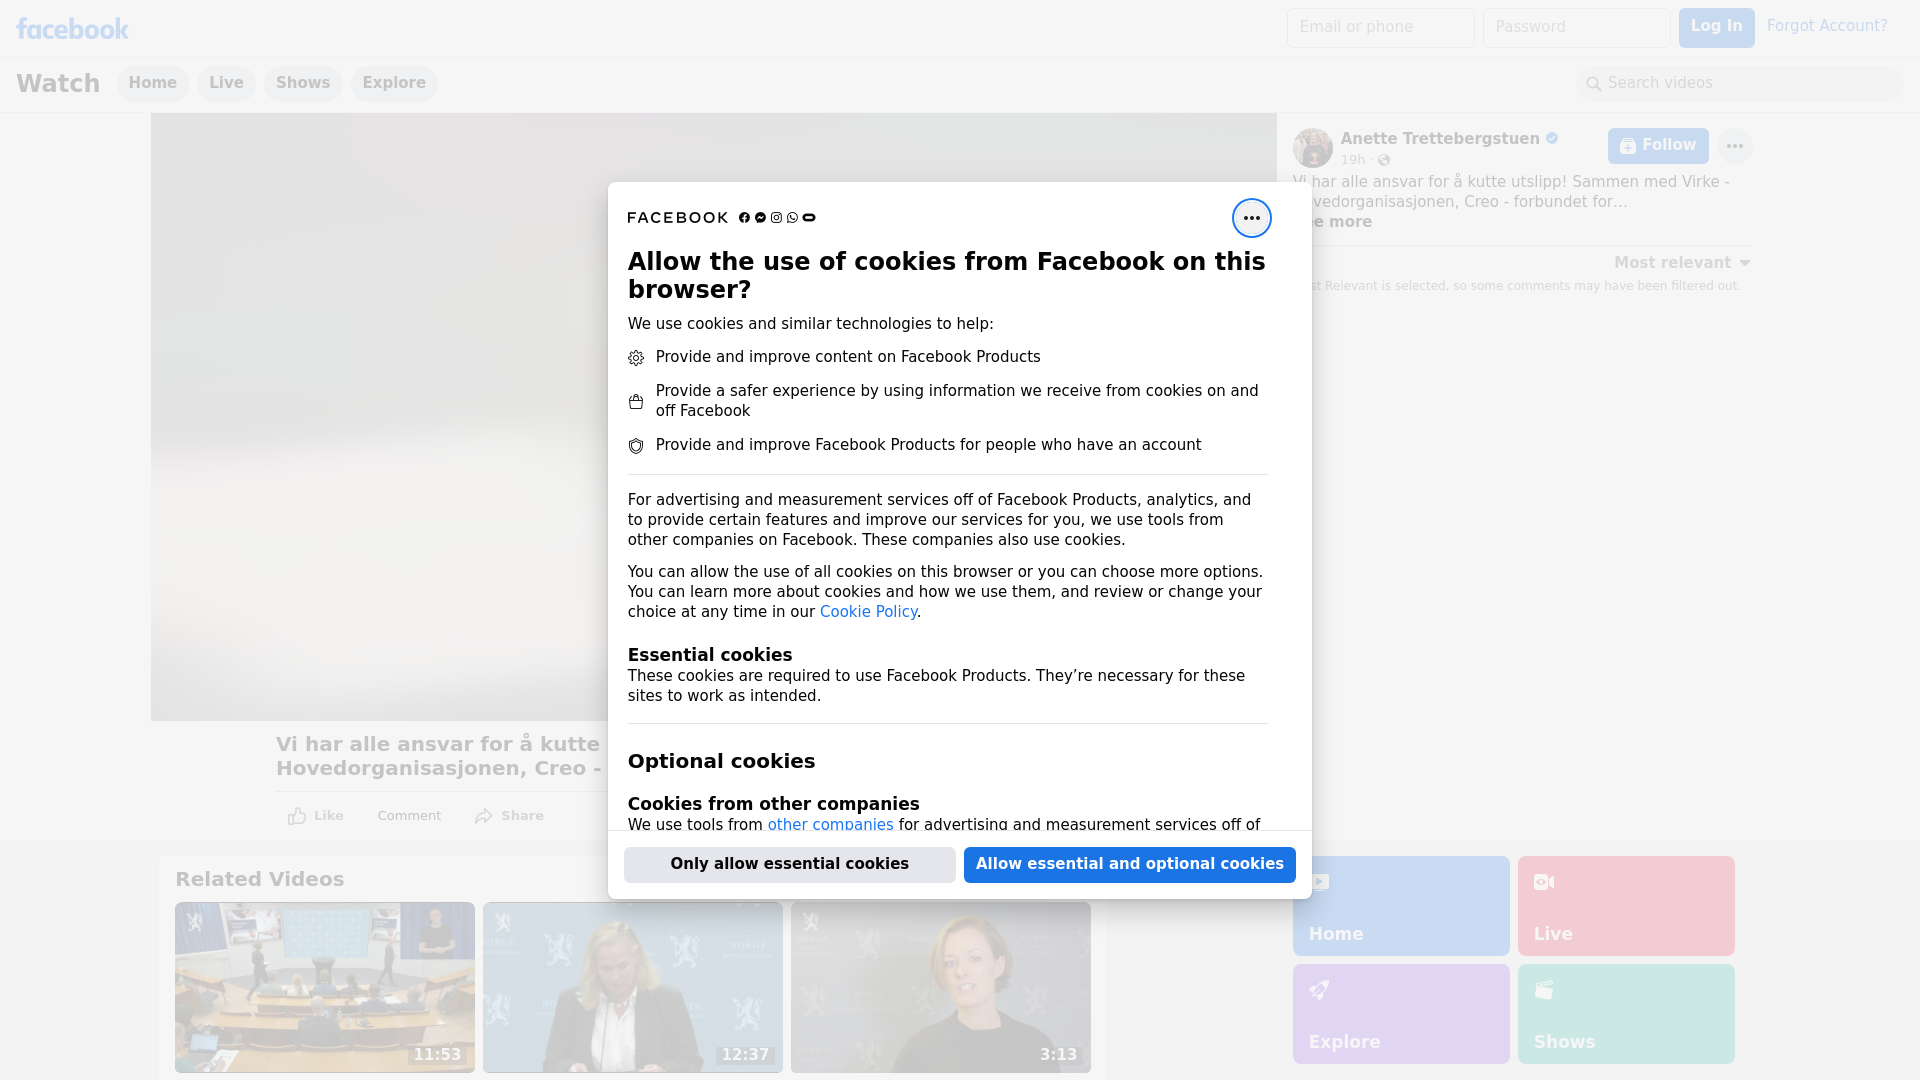Click the Log In button
1920x1080 pixels.
[x=1716, y=28]
